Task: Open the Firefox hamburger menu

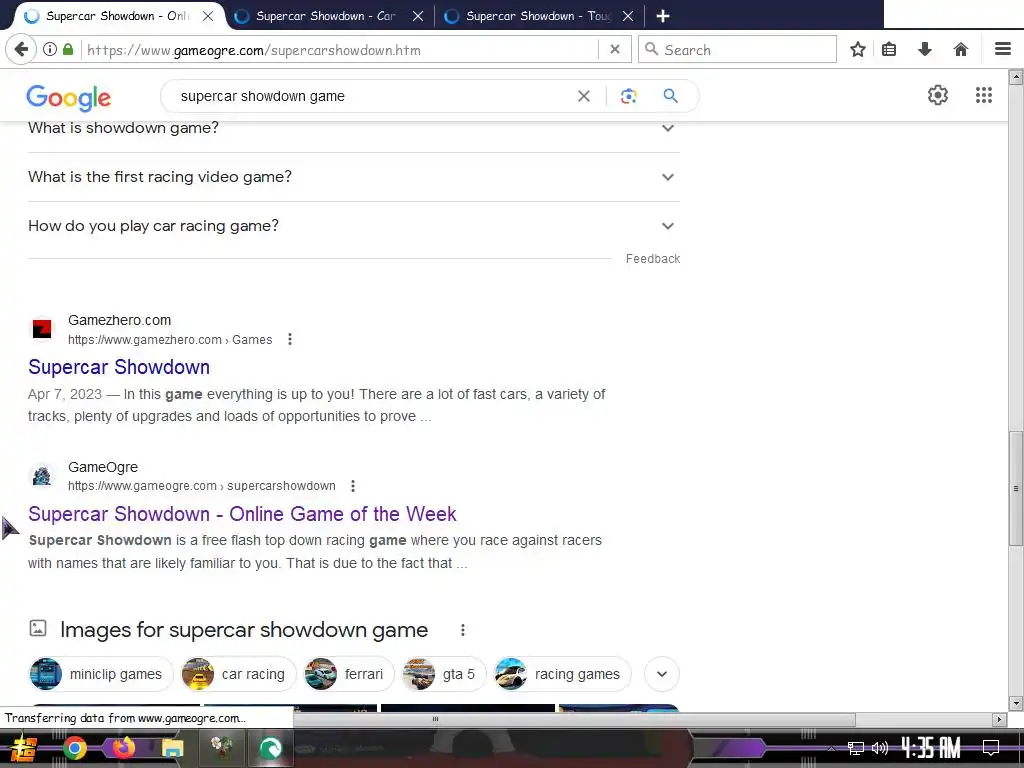Action: pyautogui.click(x=1003, y=50)
